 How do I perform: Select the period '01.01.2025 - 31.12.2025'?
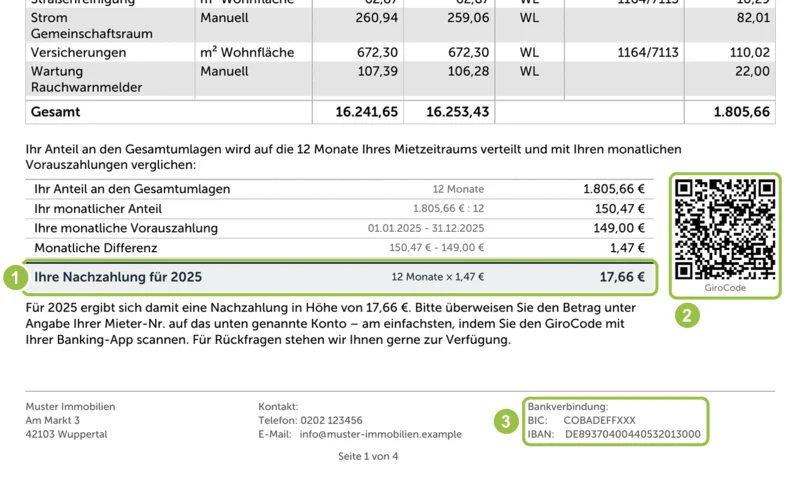click(426, 228)
